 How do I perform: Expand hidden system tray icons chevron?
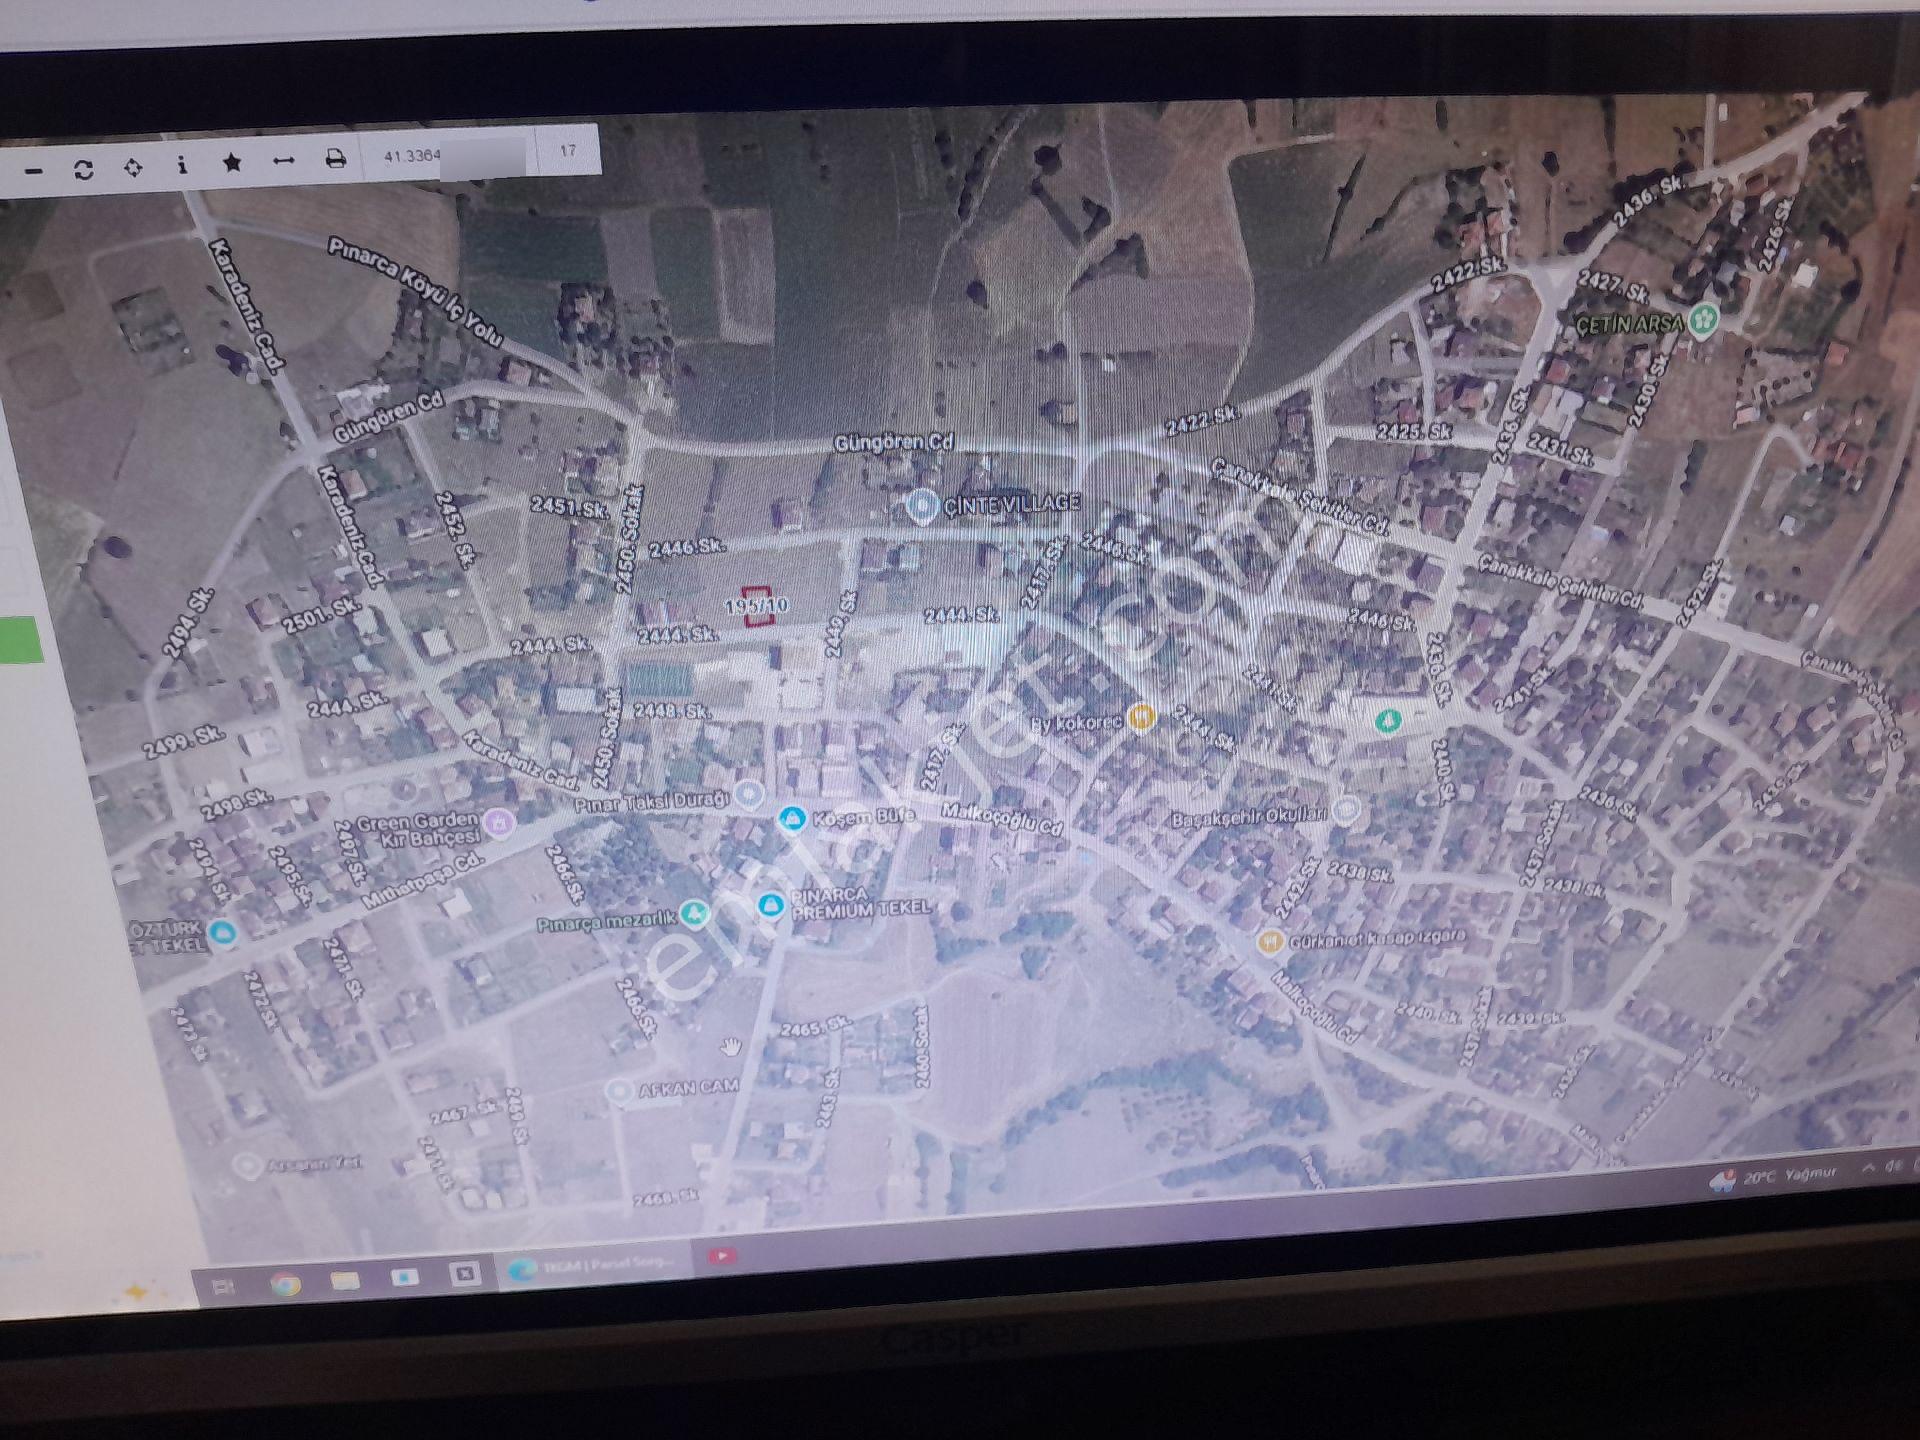[1867, 1168]
